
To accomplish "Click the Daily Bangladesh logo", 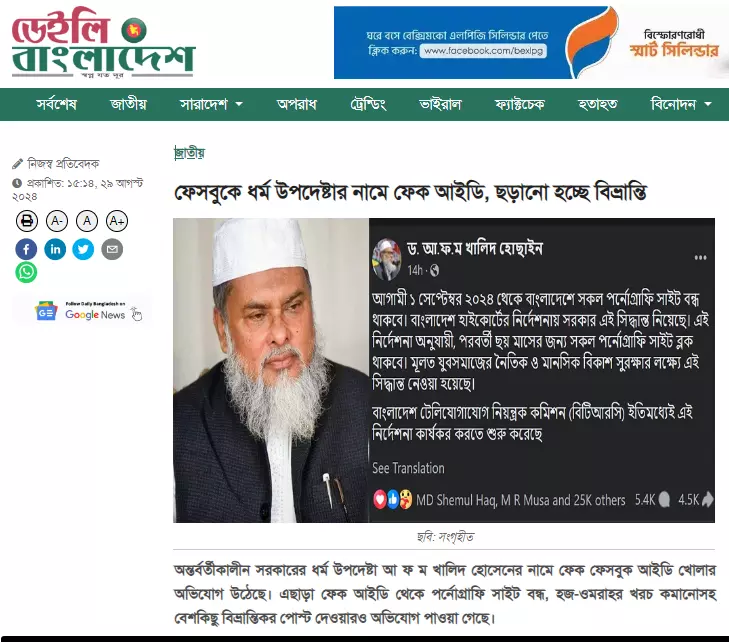I will click(103, 42).
